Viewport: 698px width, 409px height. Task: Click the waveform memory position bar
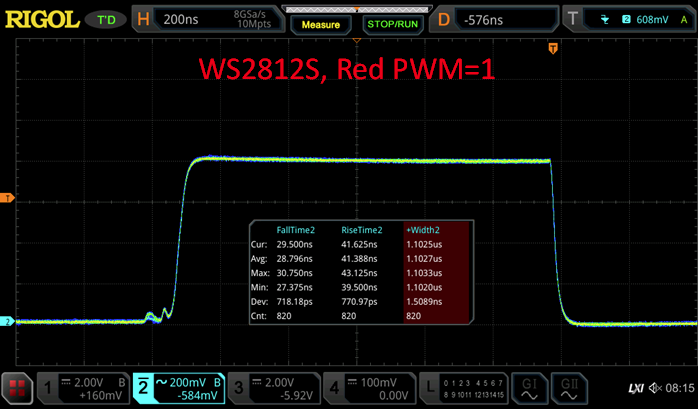[x=357, y=9]
